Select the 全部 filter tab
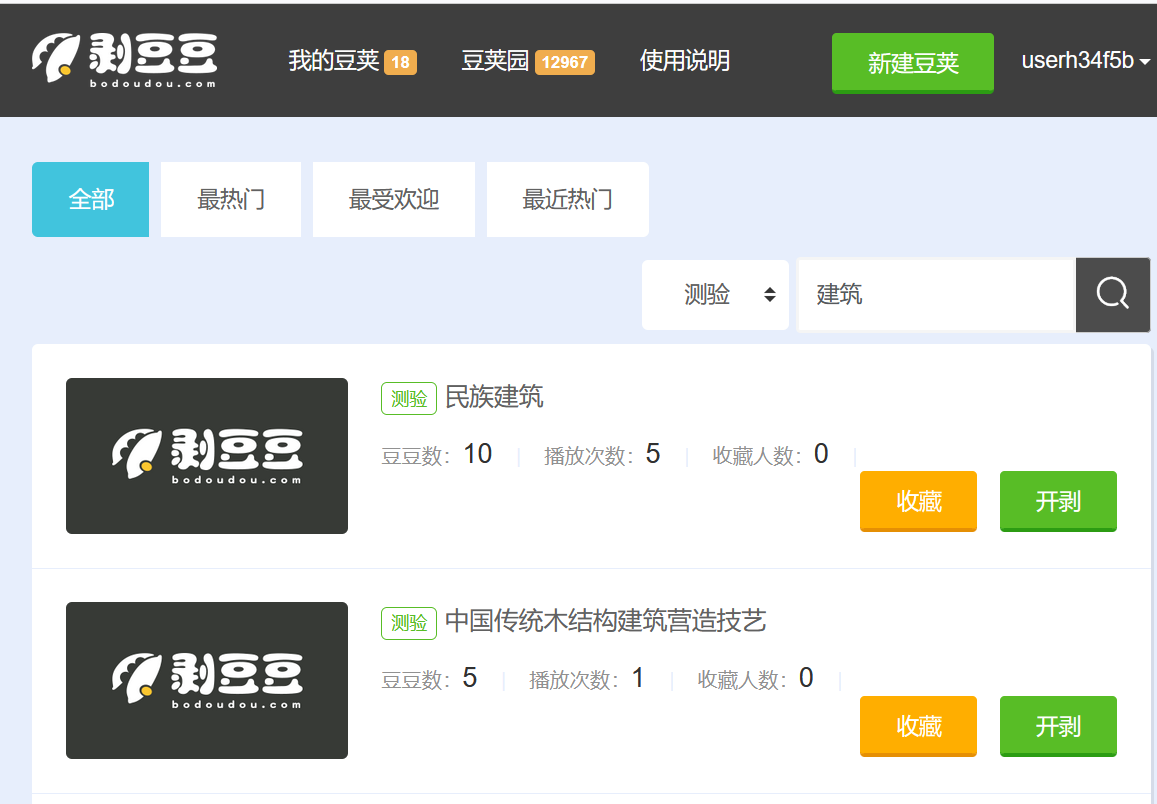1157x804 pixels. [91, 200]
